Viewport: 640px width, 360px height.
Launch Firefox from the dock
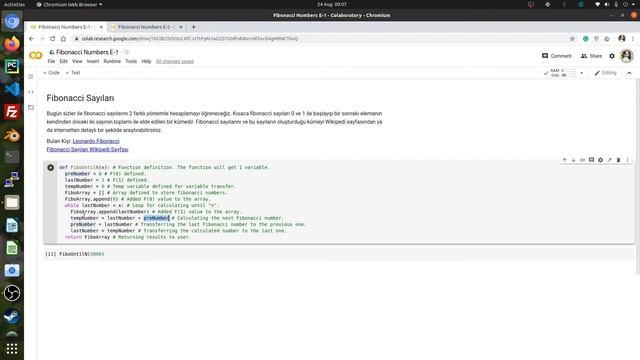tap(12, 44)
